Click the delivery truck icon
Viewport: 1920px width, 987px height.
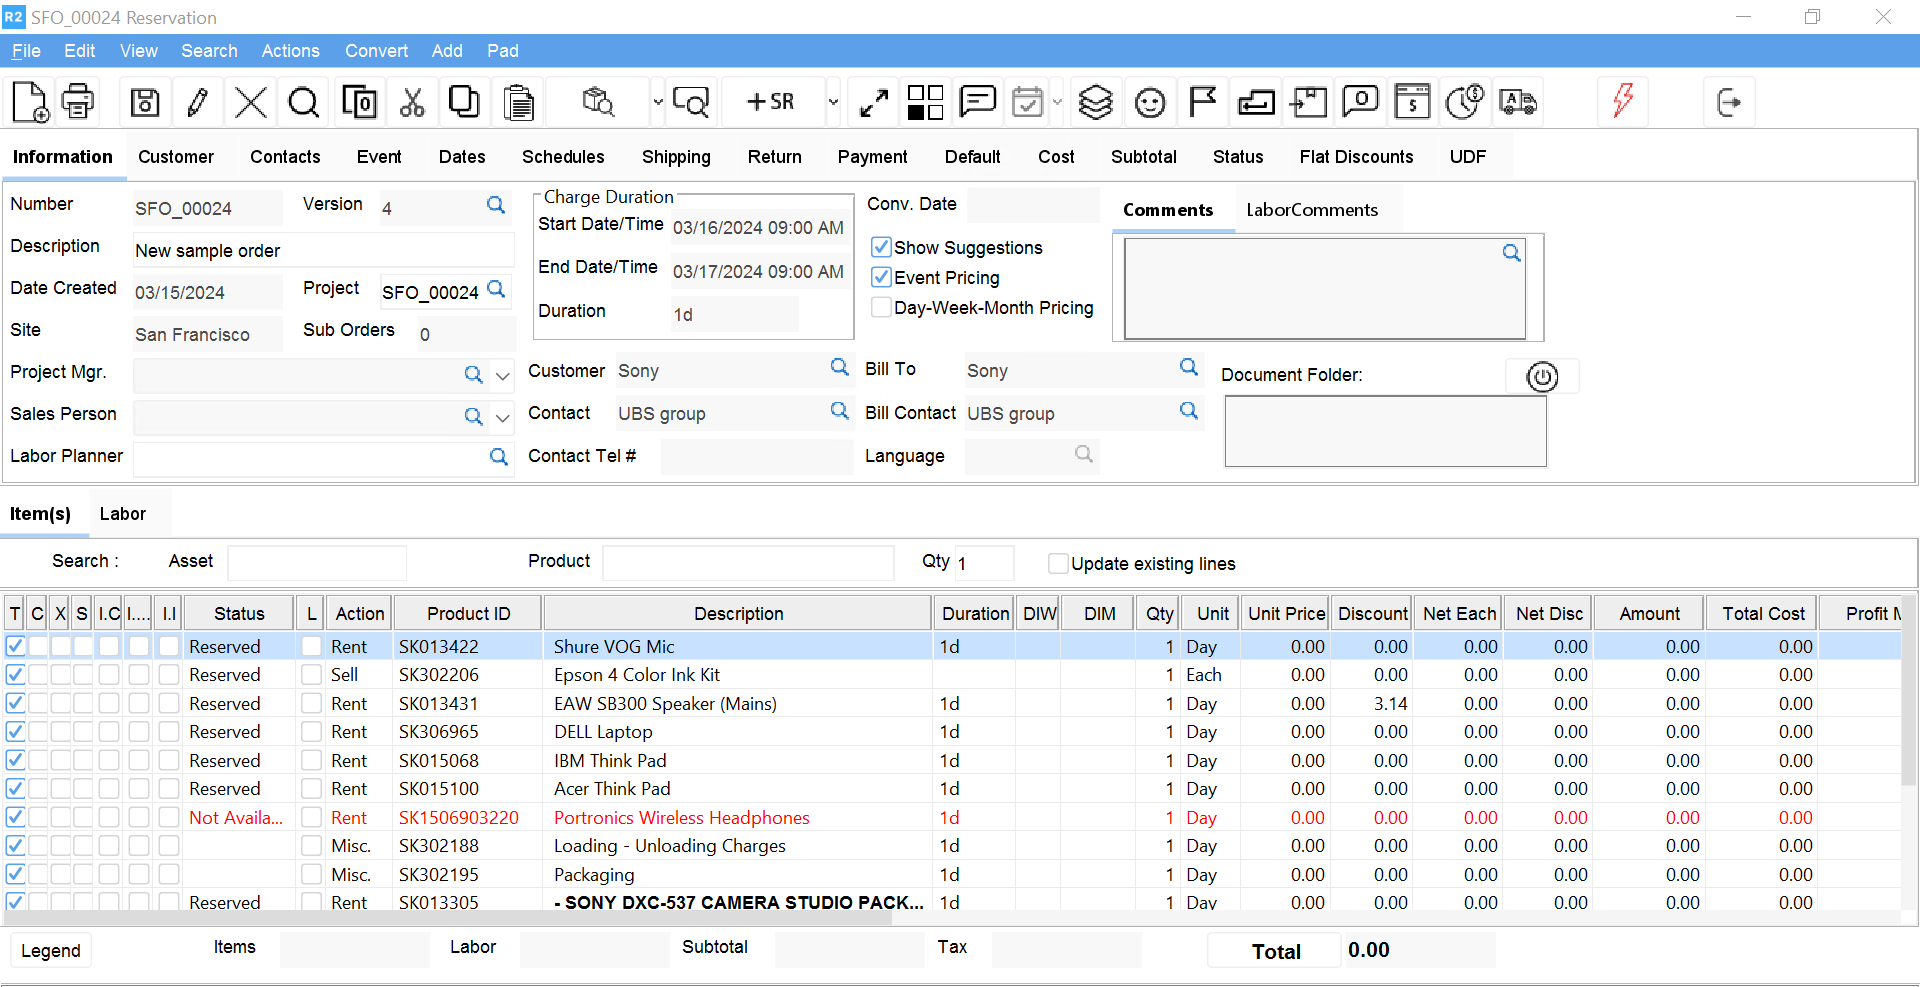pos(1518,102)
